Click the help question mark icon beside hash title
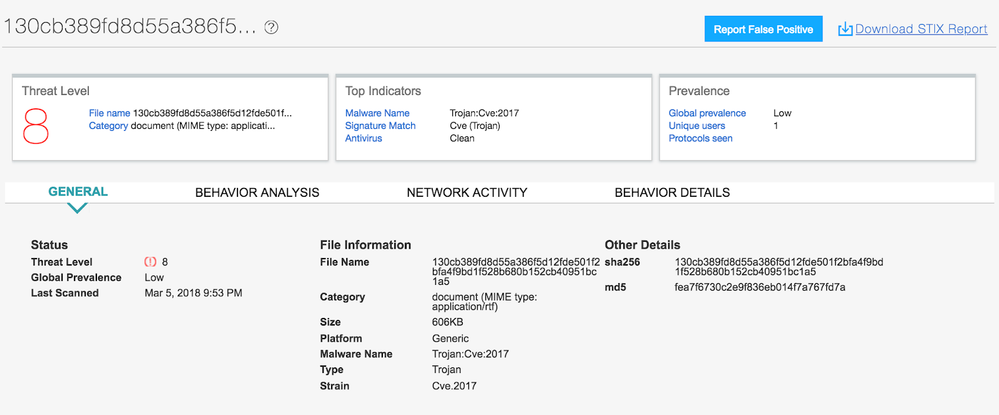The image size is (999, 415). tap(271, 28)
